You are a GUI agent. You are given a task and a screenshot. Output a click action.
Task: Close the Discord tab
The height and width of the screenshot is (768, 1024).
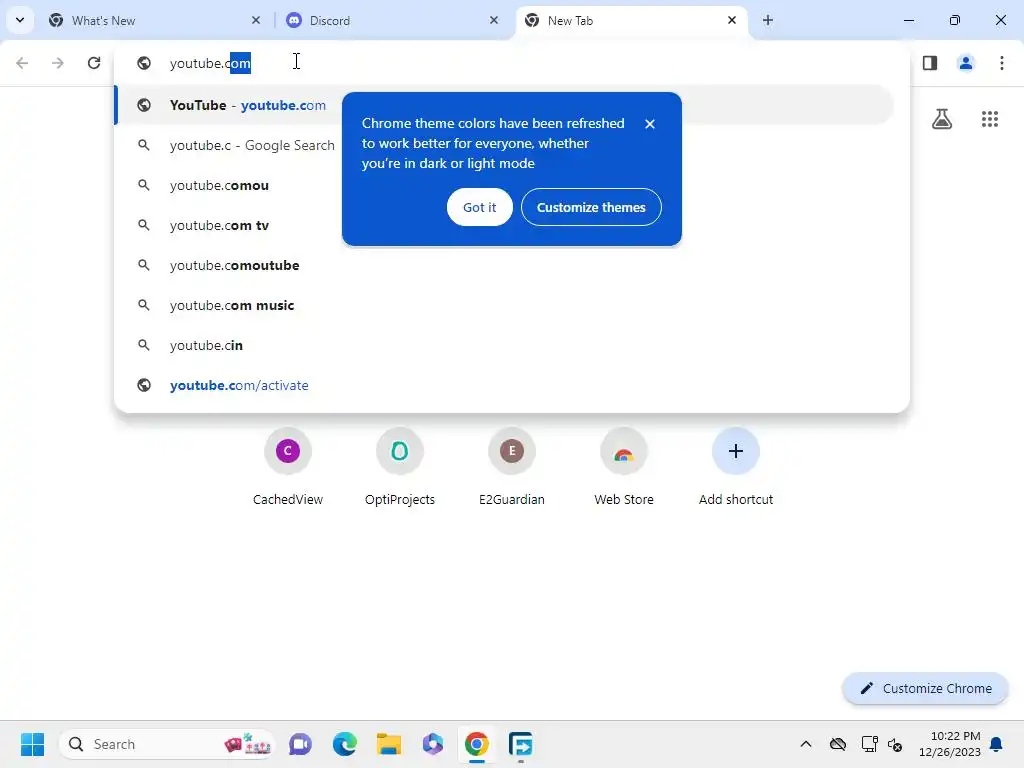click(494, 20)
